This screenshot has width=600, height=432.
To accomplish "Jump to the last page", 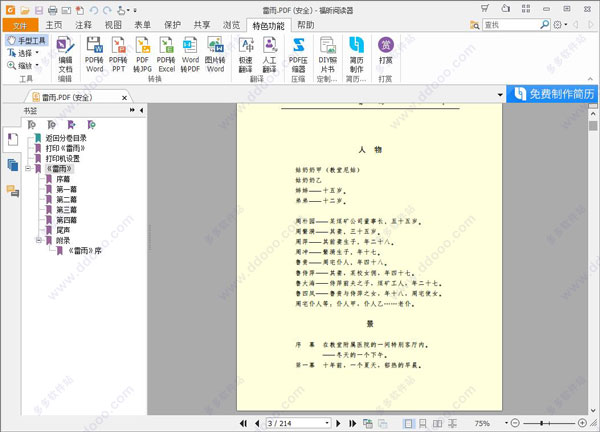I will [x=352, y=423].
